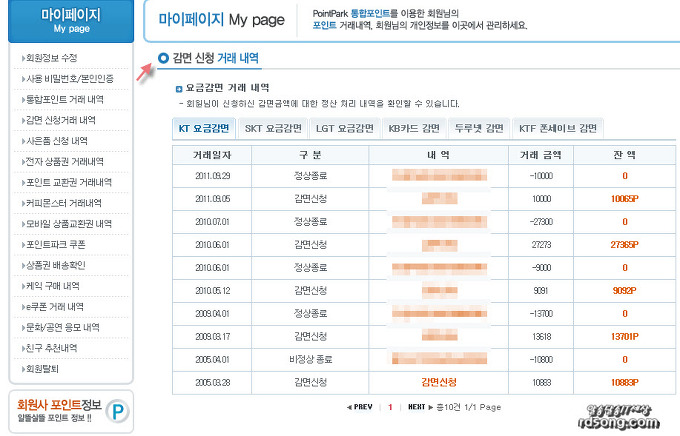Image resolution: width=680 pixels, height=436 pixels.
Task: Click the blue circle icon beside 감면 신청 거래 내역
Action: tap(164, 59)
